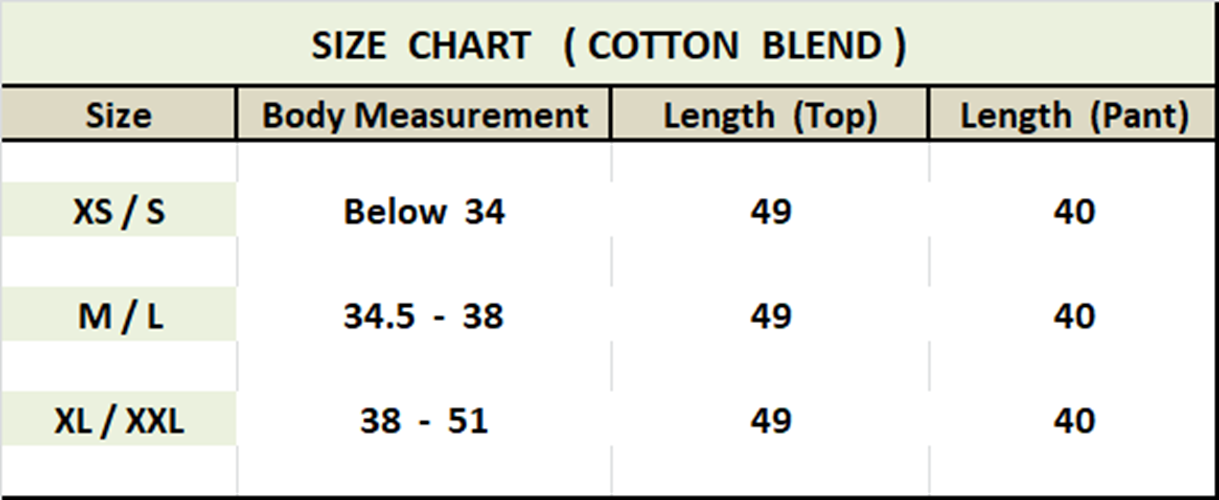The height and width of the screenshot is (500, 1219).
Task: Select the XL / XXL size cell
Action: point(118,420)
